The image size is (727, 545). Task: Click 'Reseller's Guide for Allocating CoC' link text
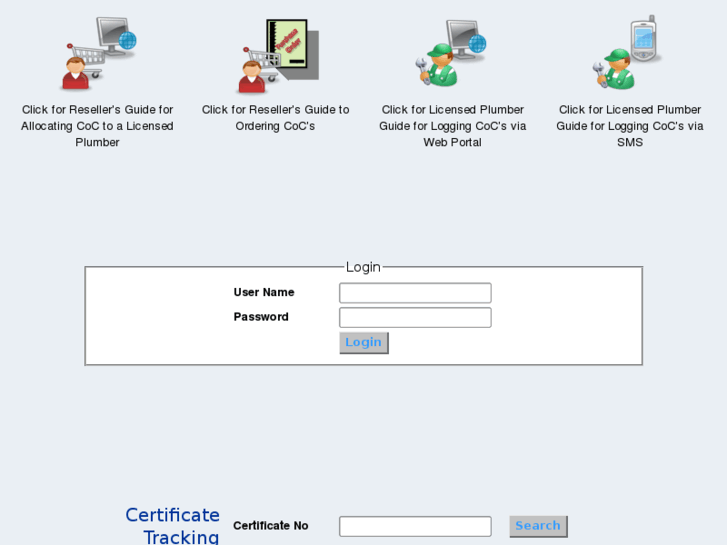tap(97, 126)
